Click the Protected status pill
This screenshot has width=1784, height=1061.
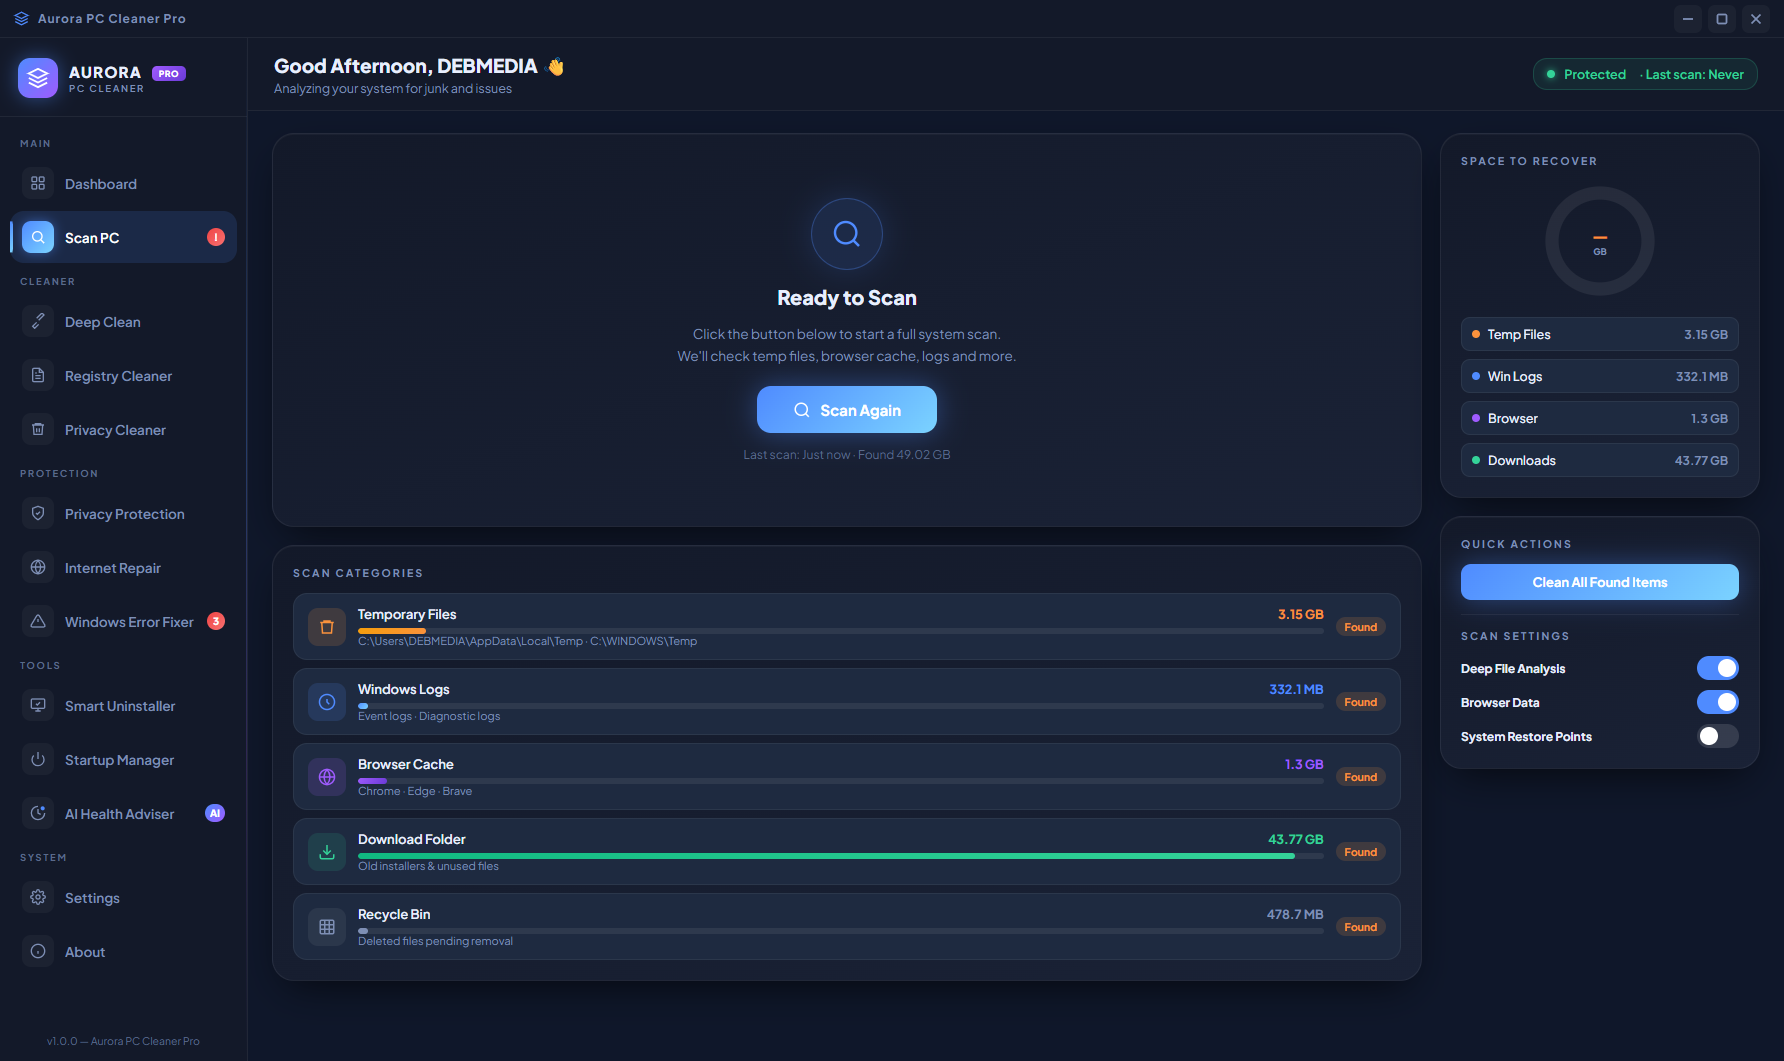tap(1645, 74)
